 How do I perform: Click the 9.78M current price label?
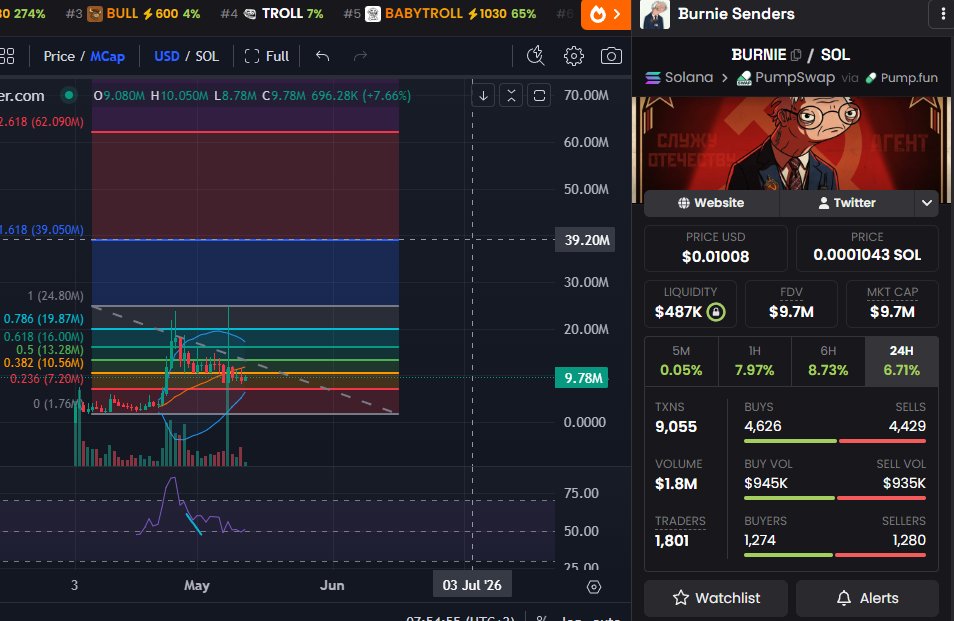(x=582, y=378)
